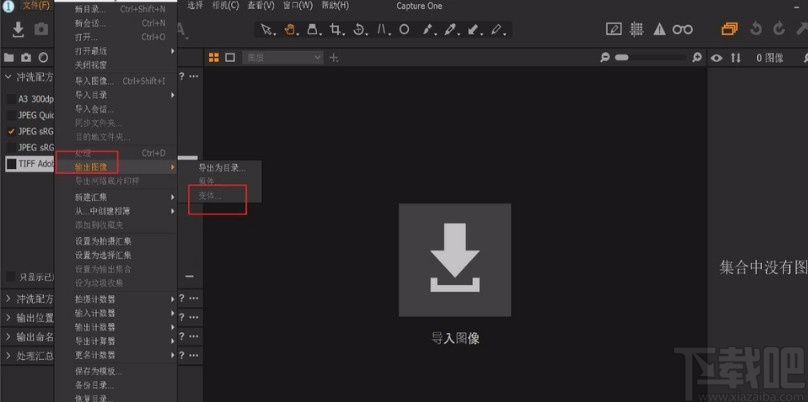Click the plus icon beside layer dropdown

click(334, 58)
